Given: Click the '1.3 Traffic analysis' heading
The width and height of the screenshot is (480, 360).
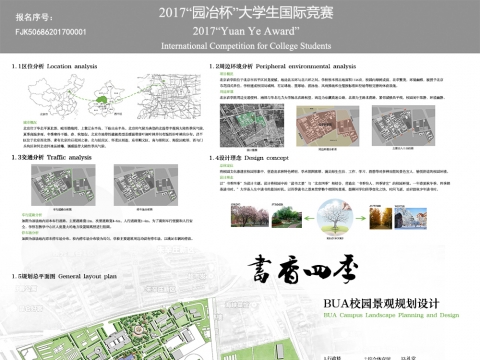Looking at the screenshot, I should (x=52, y=157).
